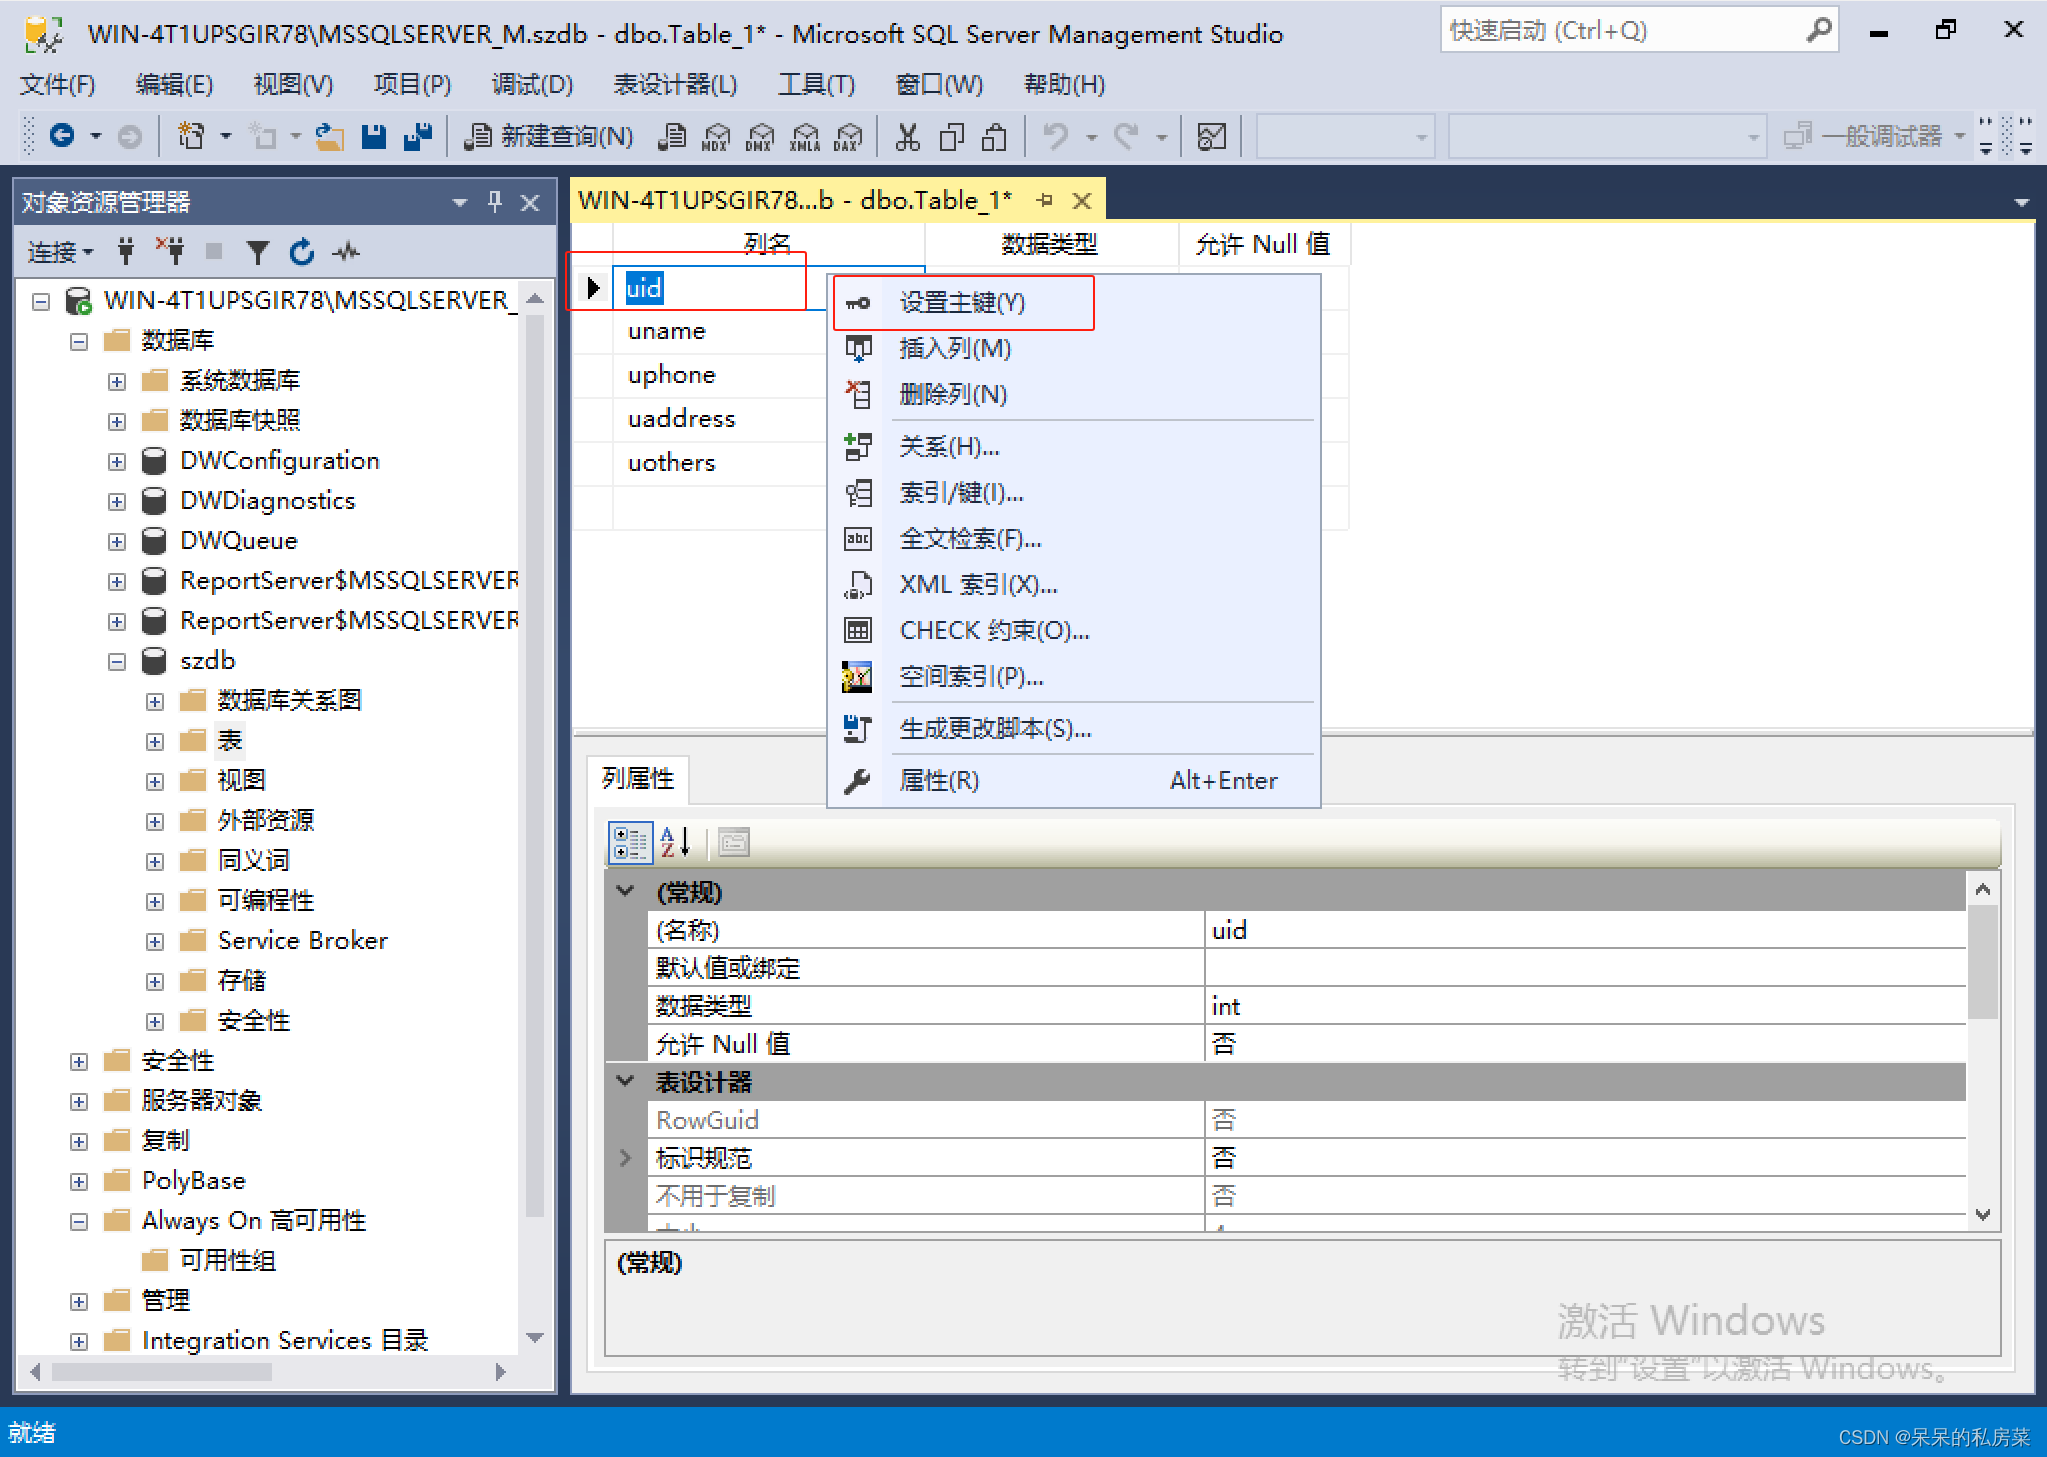
Task: Choose 属性(R) from context menu
Action: coord(1075,780)
